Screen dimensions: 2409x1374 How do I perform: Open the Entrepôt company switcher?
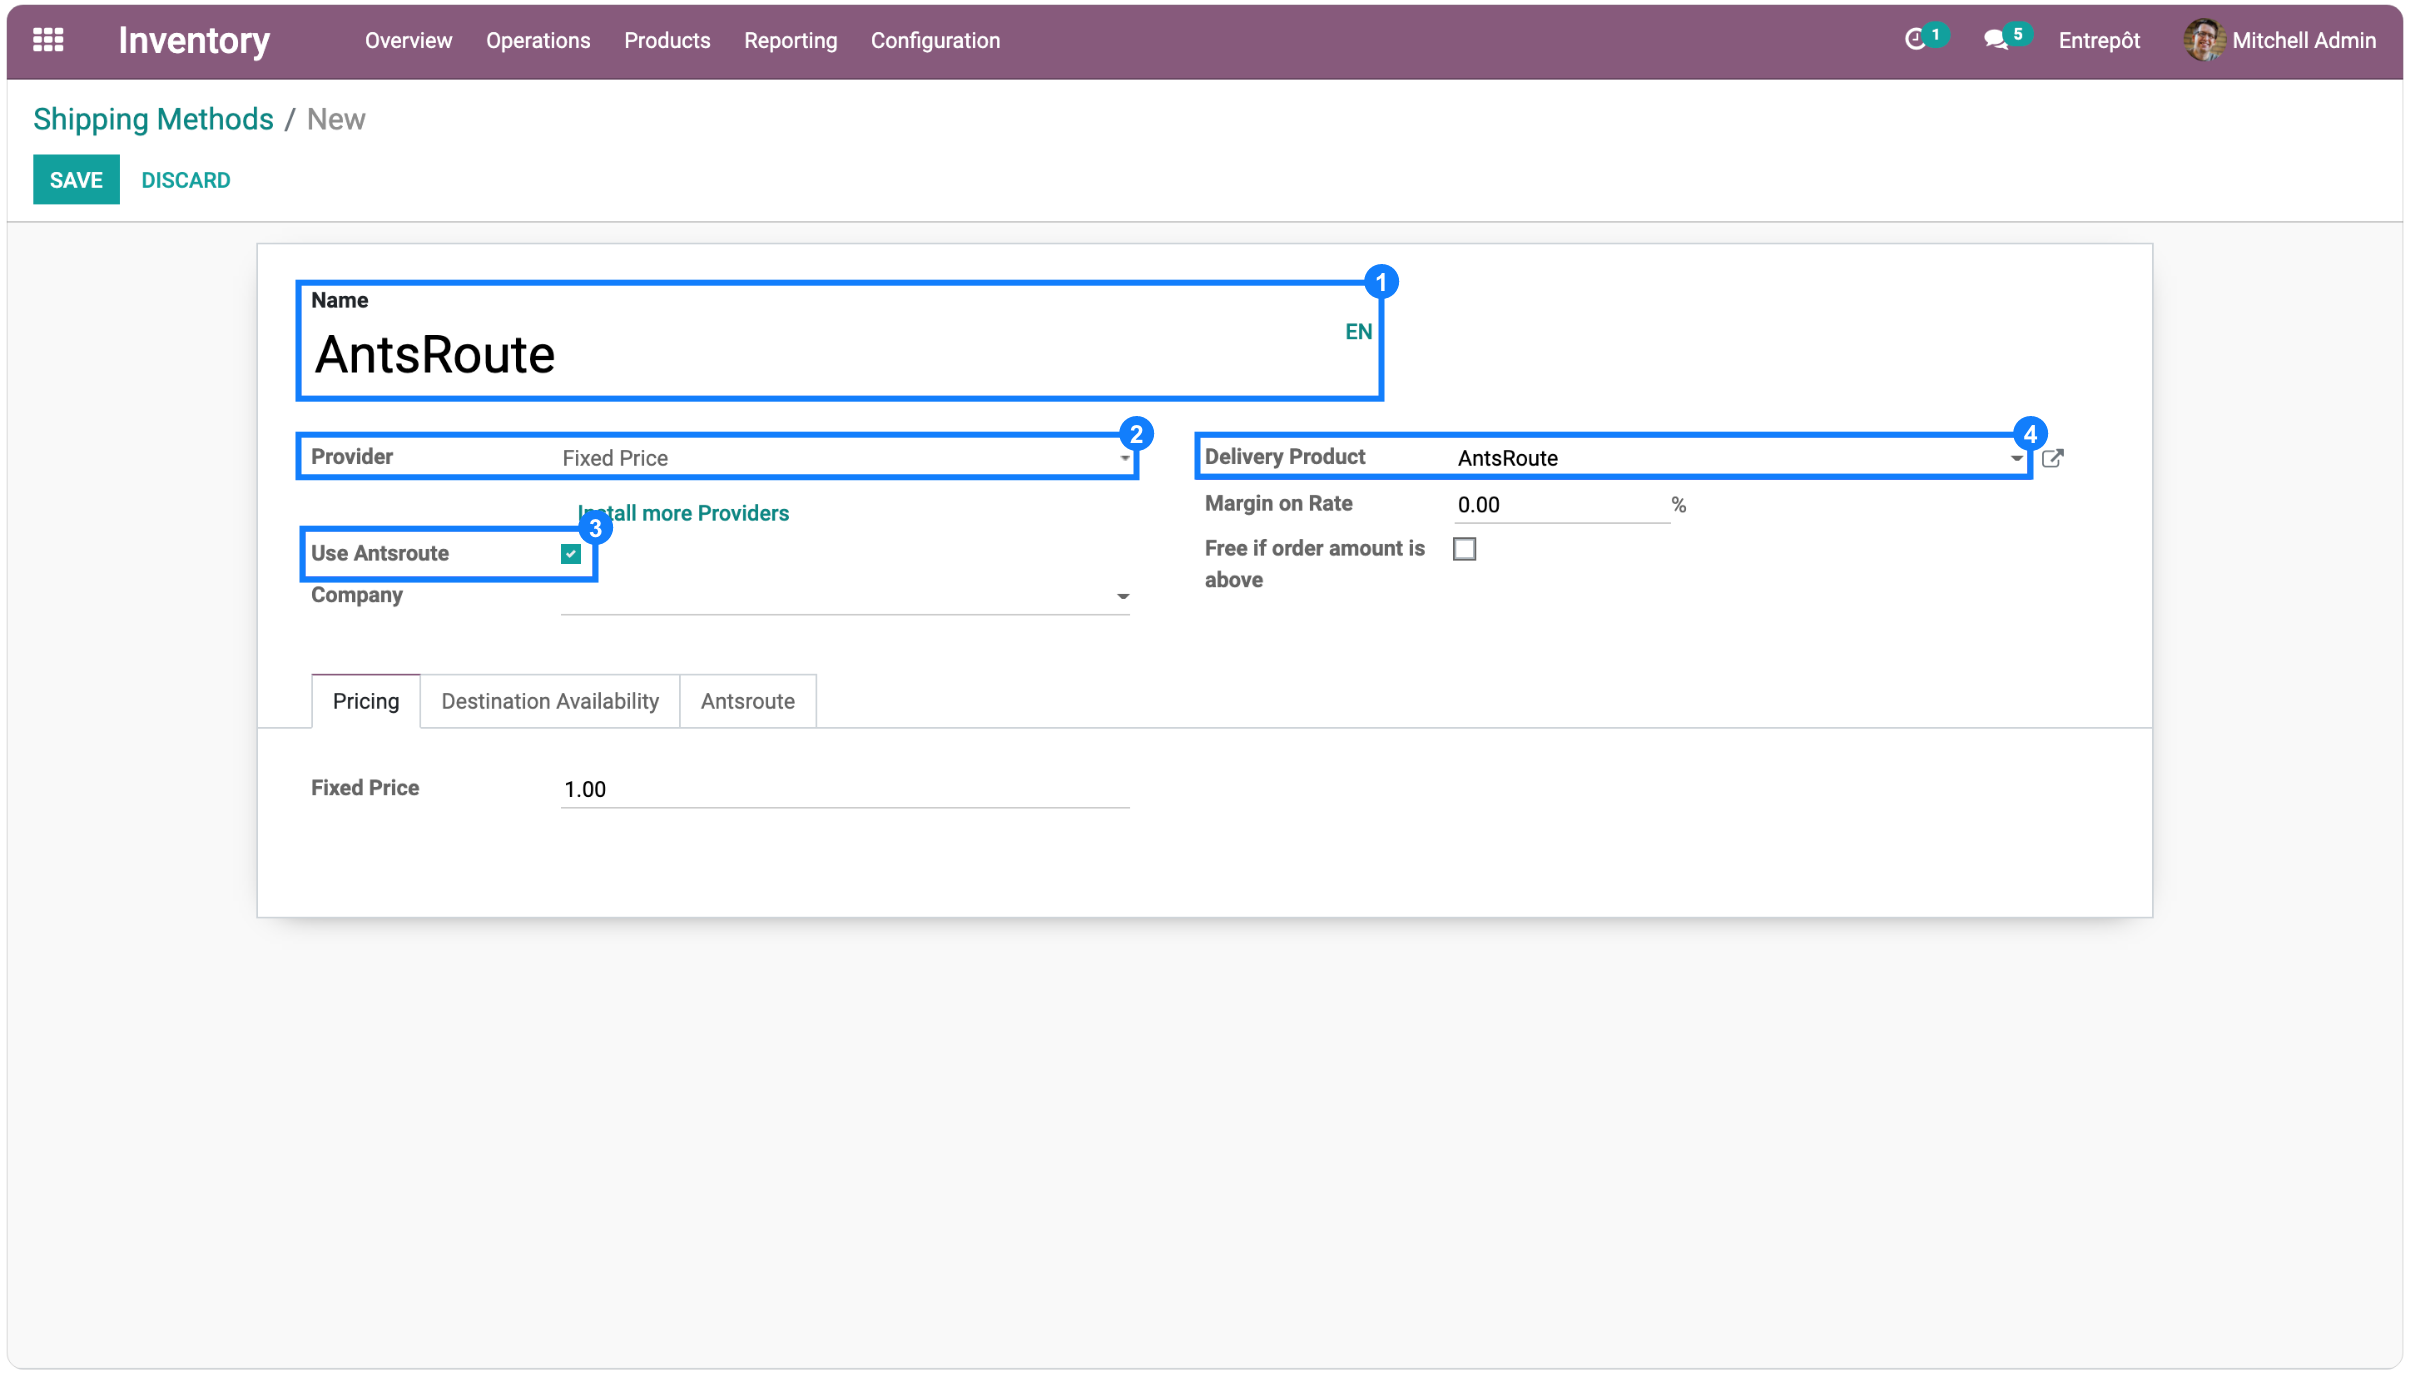point(2099,40)
